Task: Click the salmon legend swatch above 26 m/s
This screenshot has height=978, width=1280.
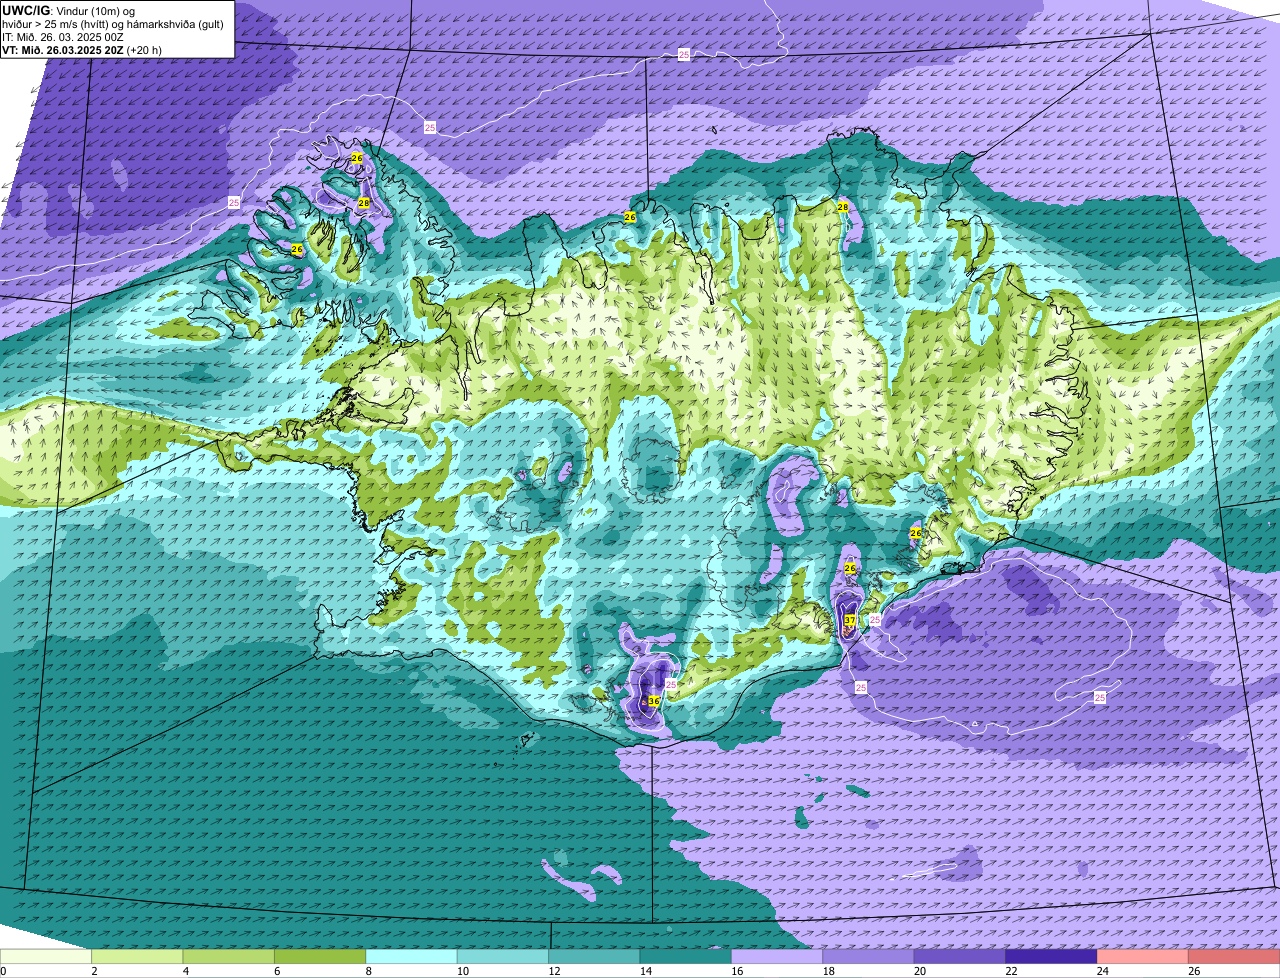Action: (x=1234, y=957)
